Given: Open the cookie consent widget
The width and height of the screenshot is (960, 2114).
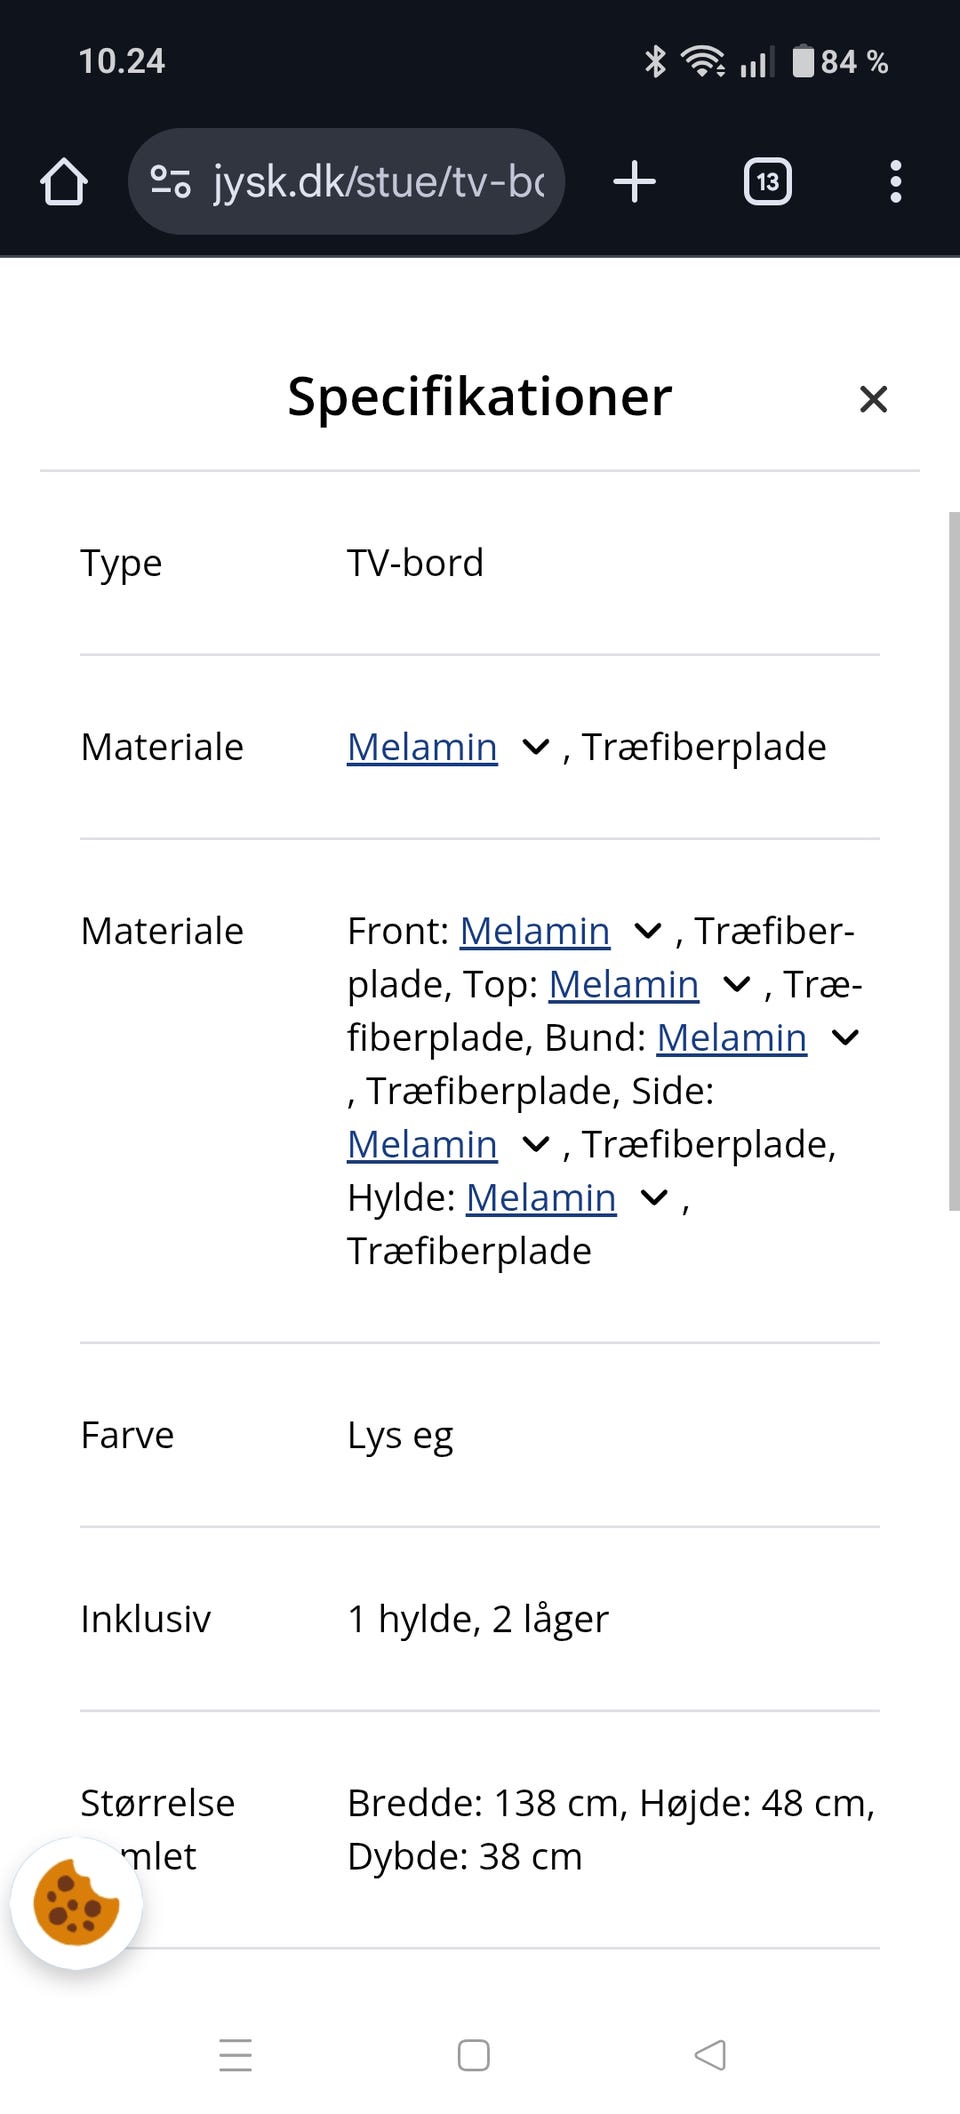Looking at the screenshot, I should (x=76, y=1902).
